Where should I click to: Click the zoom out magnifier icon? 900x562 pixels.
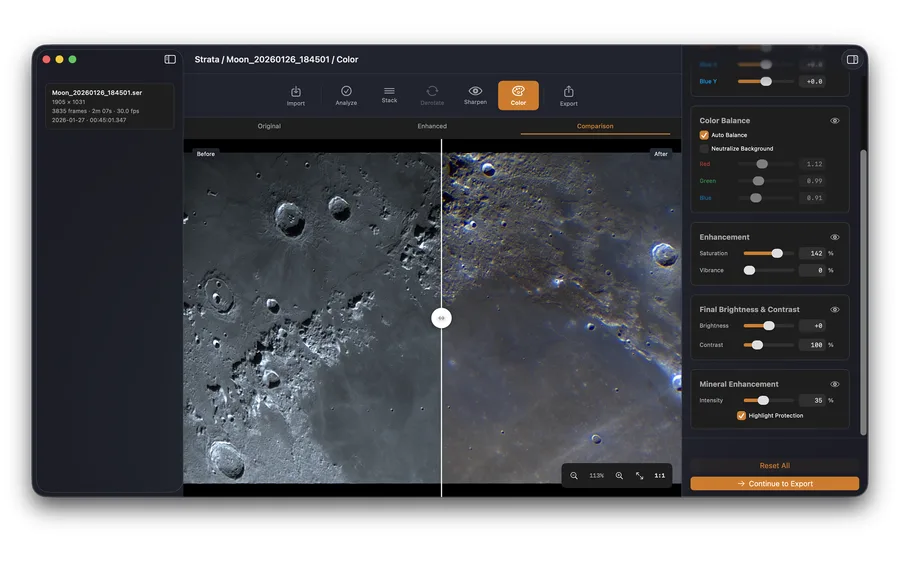574,475
